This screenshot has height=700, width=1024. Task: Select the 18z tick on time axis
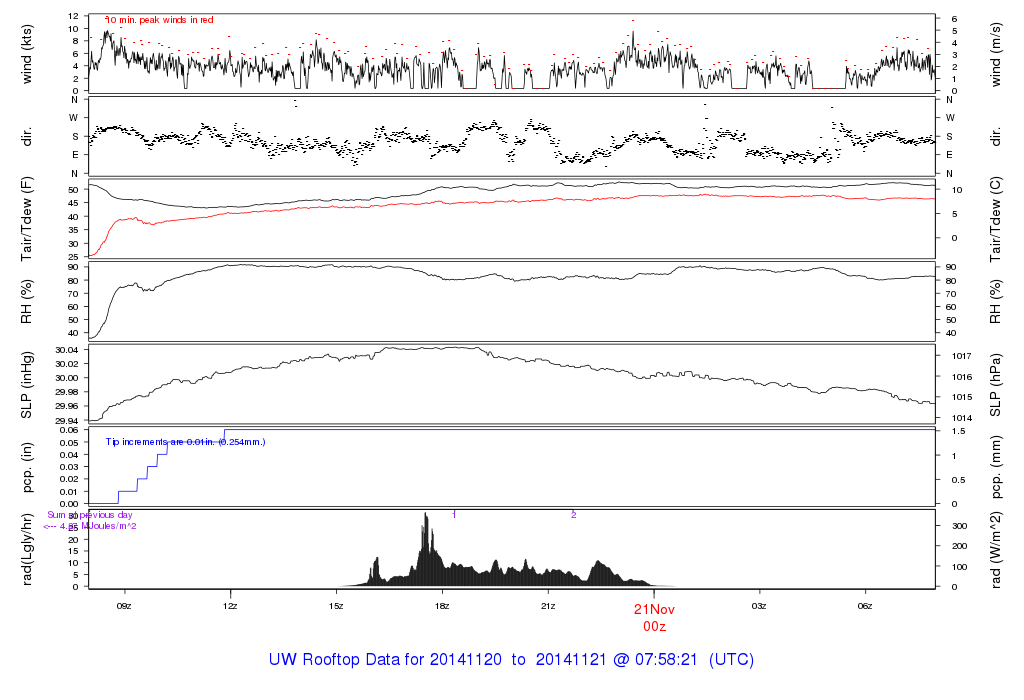(442, 606)
